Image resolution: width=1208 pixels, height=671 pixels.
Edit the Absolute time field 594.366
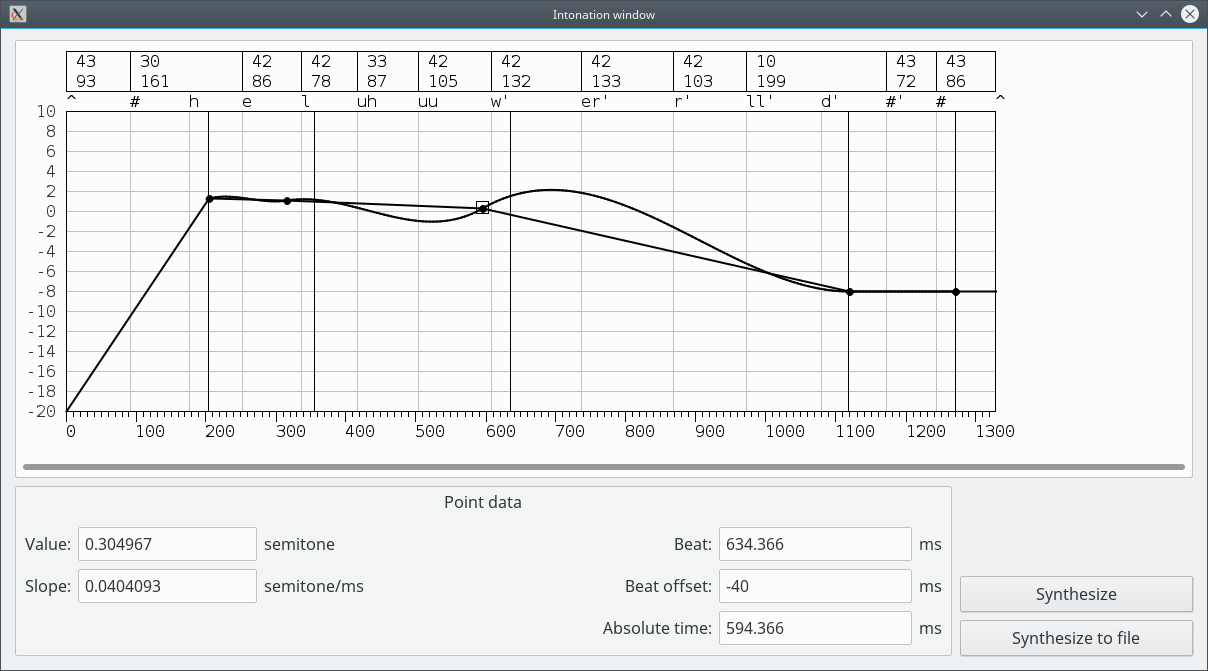click(815, 628)
